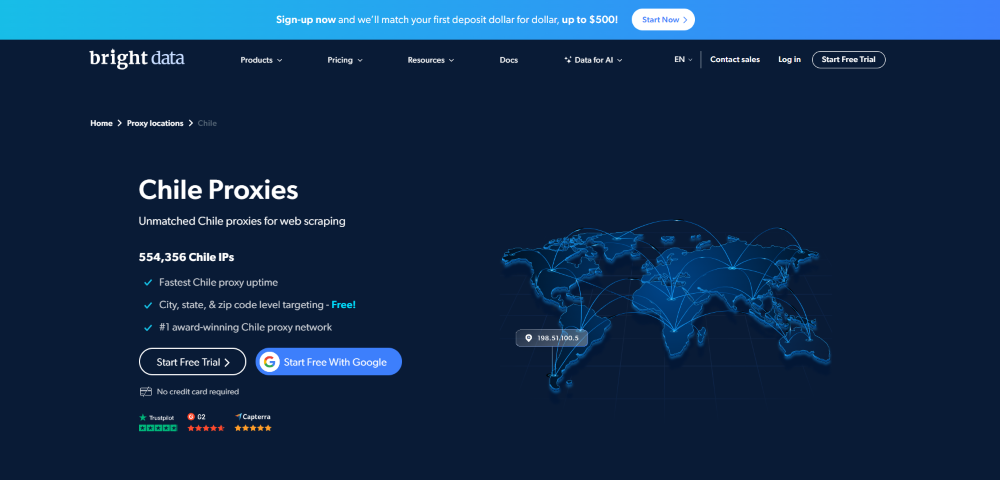This screenshot has width=1000, height=480.
Task: Open the Products dropdown menu
Action: (x=261, y=60)
